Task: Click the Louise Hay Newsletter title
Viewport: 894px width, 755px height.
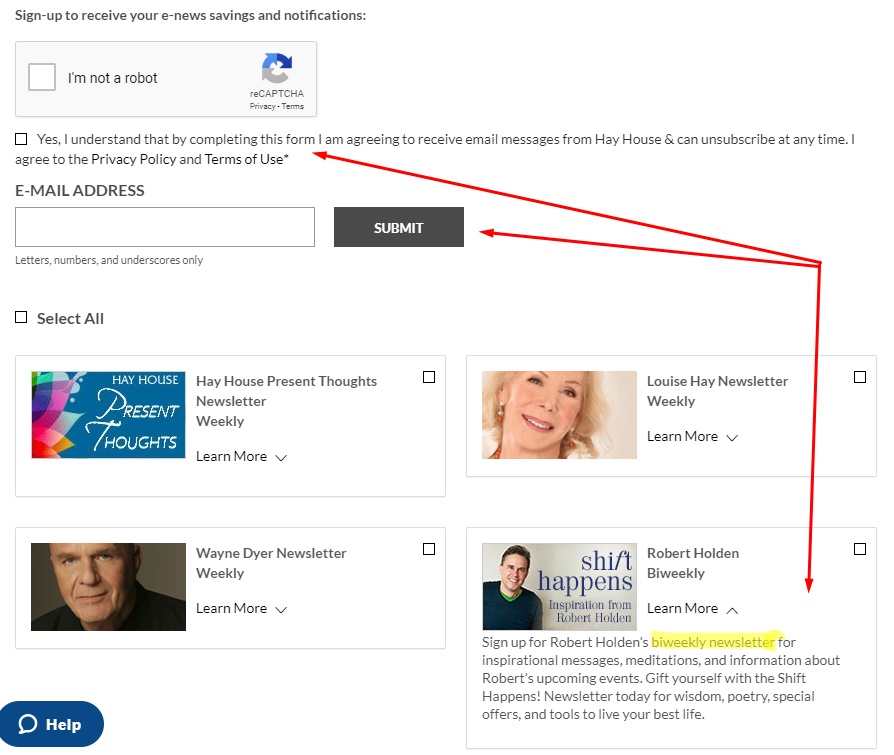Action: pos(717,381)
